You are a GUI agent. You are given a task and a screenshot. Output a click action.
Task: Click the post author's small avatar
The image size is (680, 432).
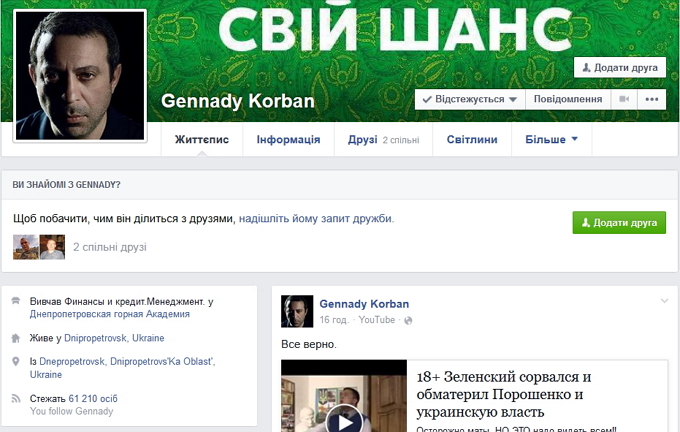297,311
